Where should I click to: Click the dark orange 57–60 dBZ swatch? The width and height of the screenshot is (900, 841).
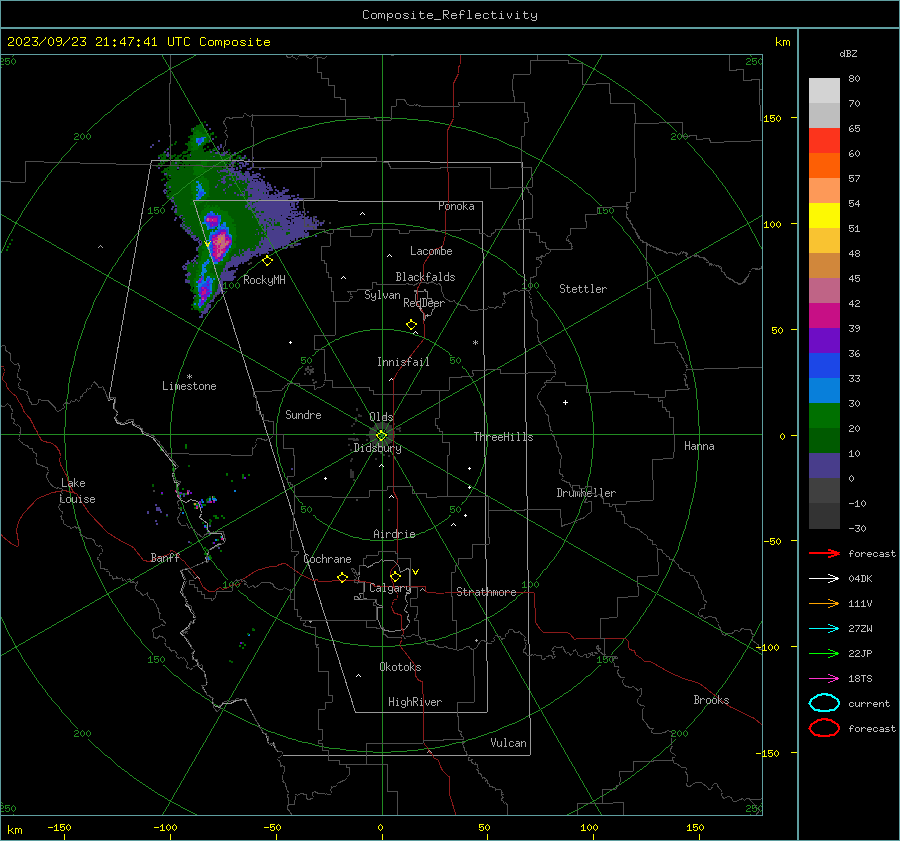click(x=824, y=166)
